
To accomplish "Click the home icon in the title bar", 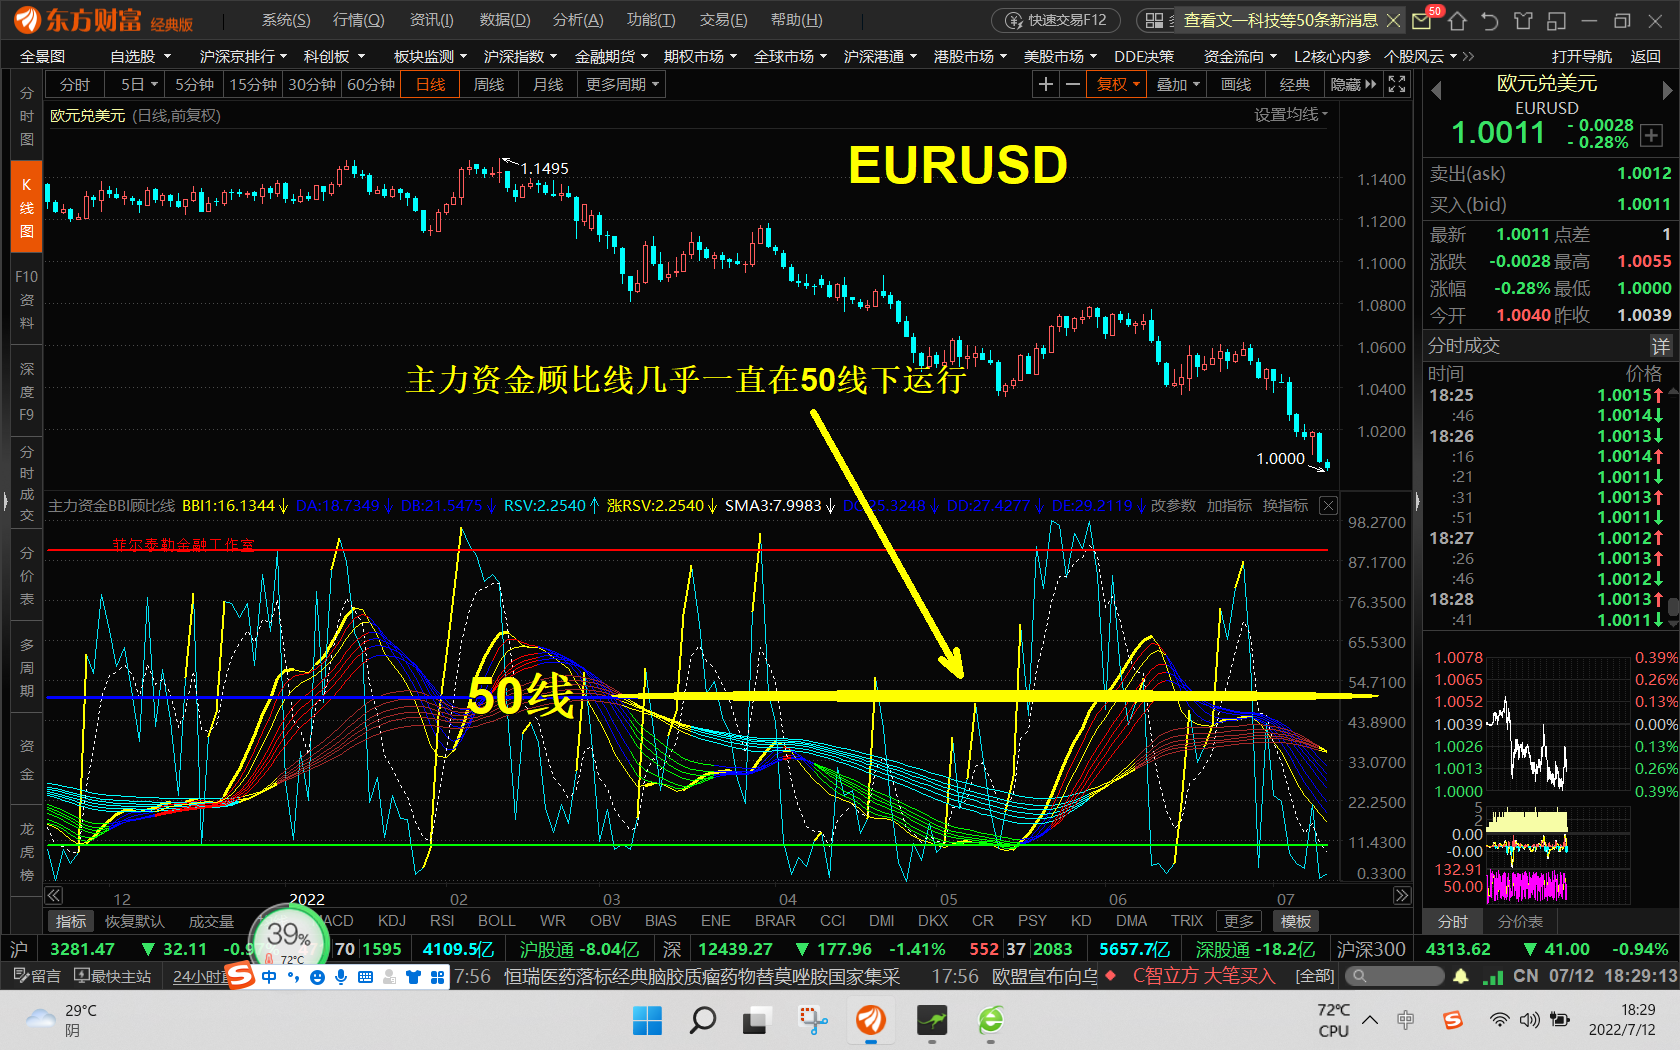I will pos(1457,19).
